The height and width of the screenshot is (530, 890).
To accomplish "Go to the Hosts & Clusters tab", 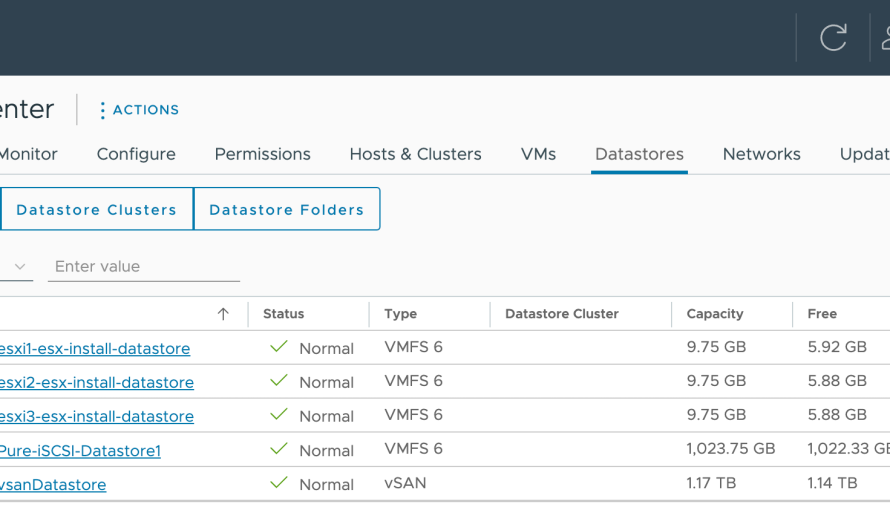I will pos(415,154).
